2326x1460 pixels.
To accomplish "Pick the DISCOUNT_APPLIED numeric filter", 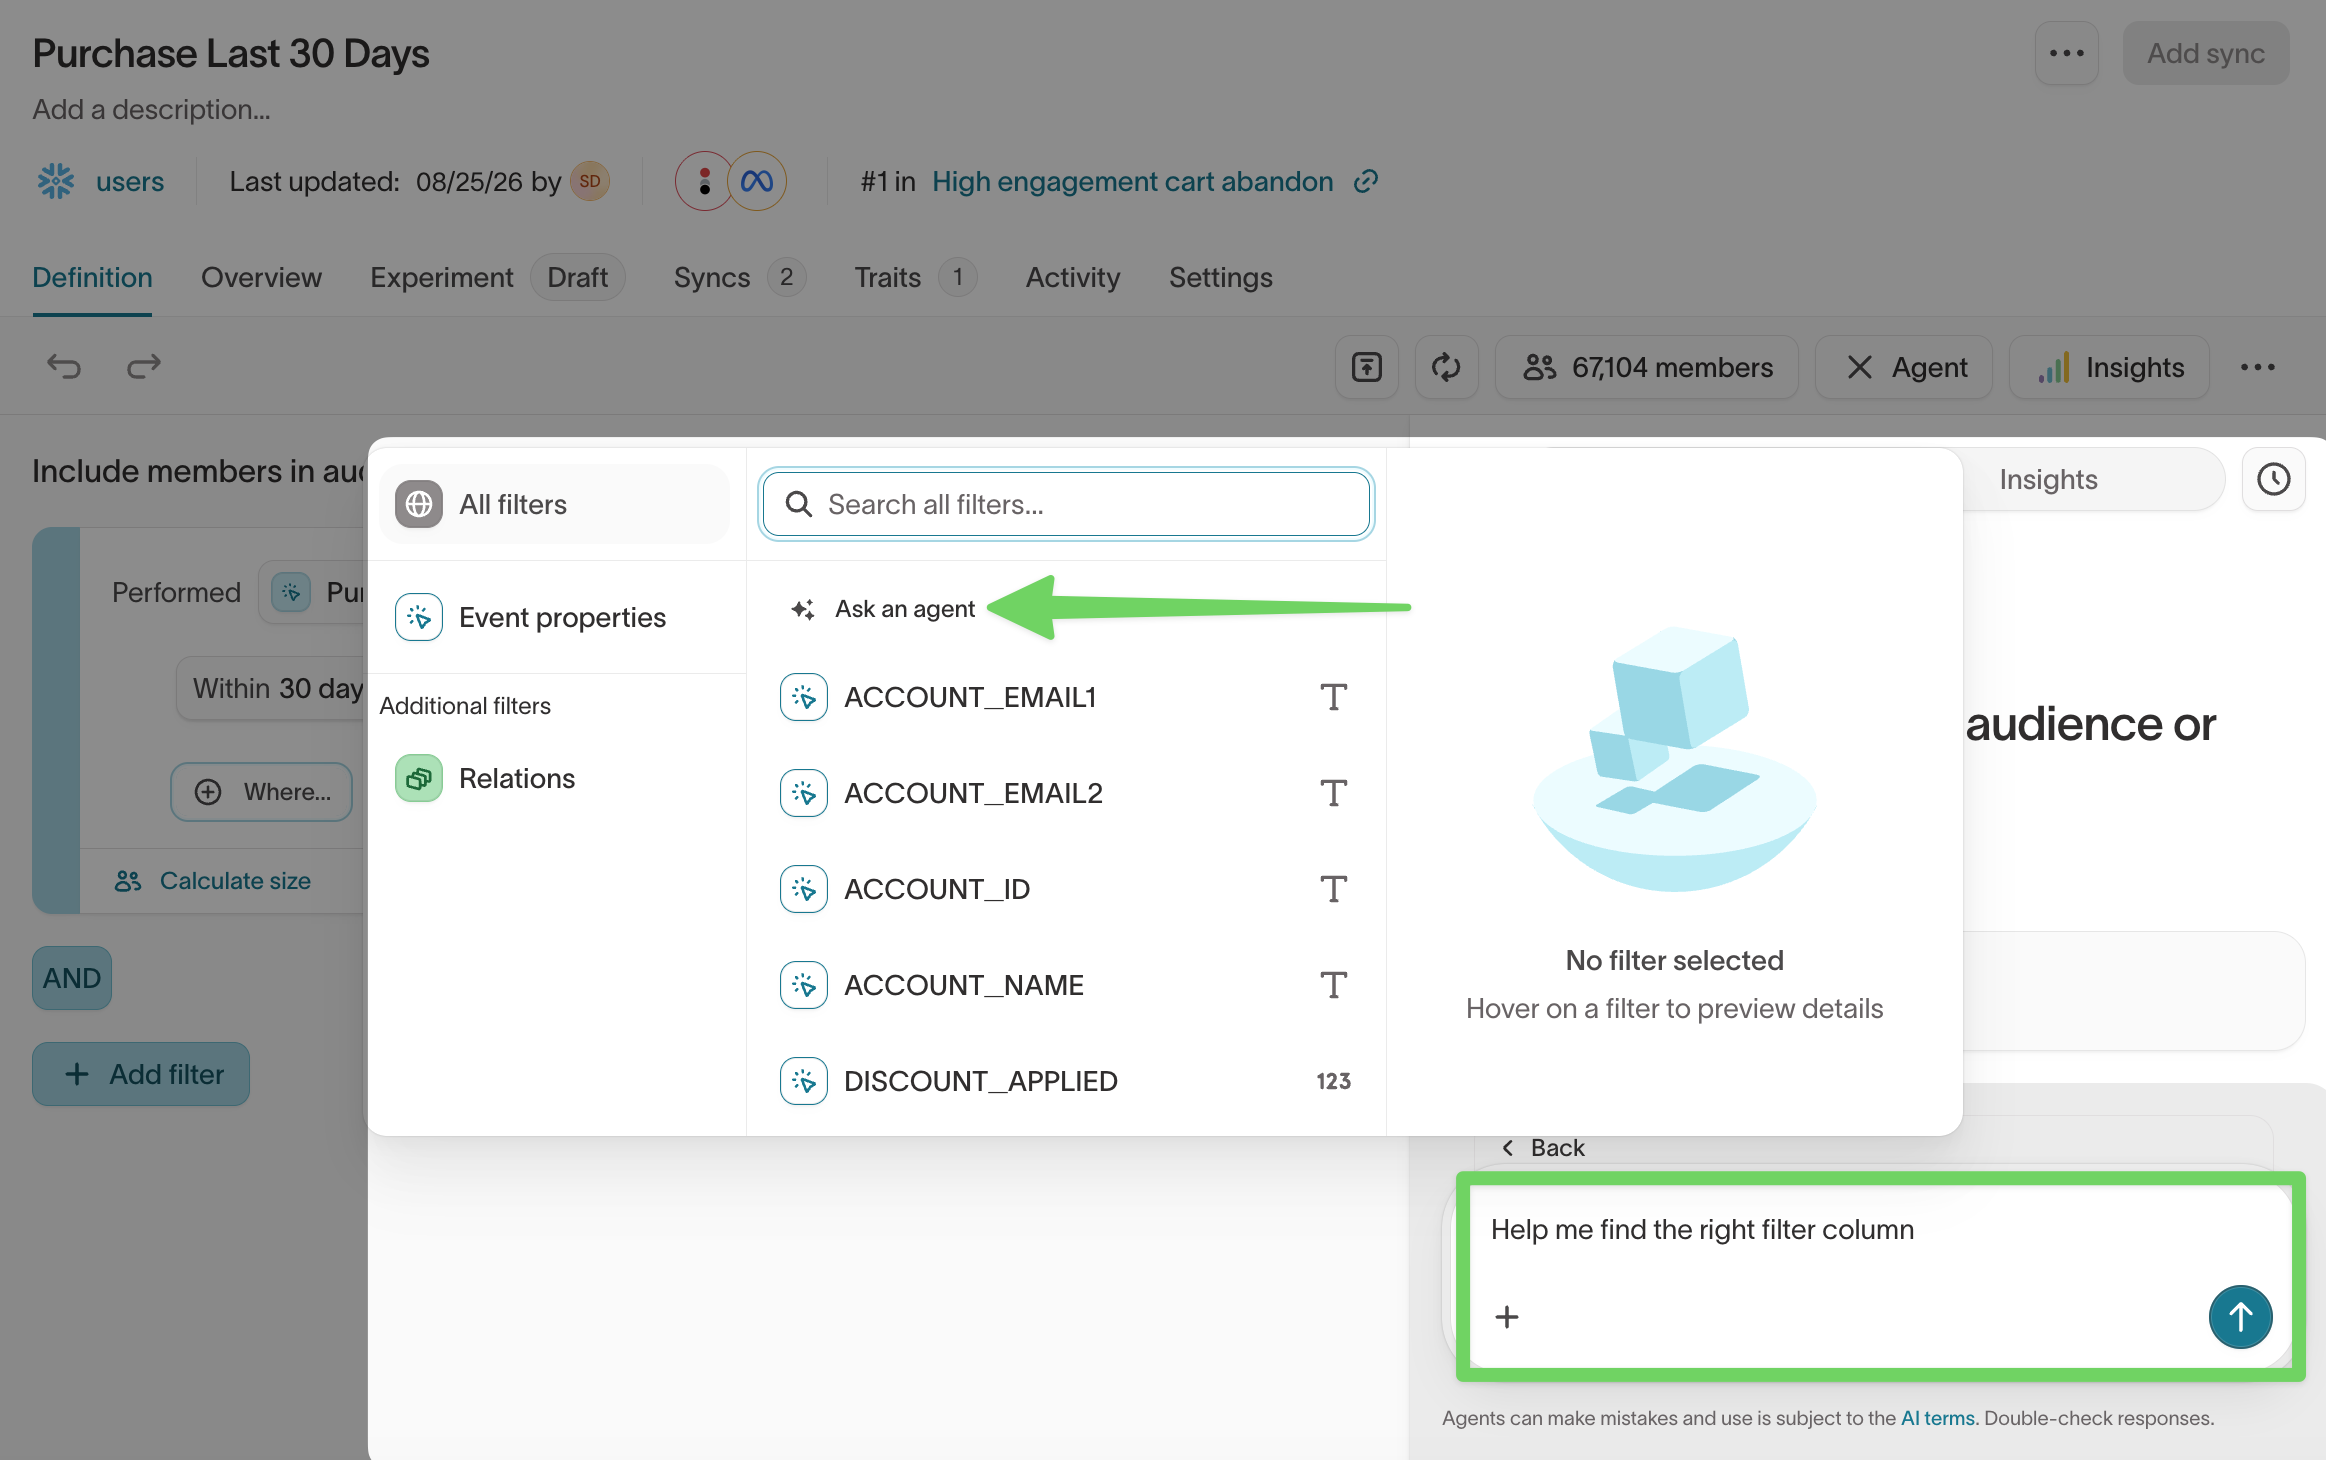I will (1065, 1081).
